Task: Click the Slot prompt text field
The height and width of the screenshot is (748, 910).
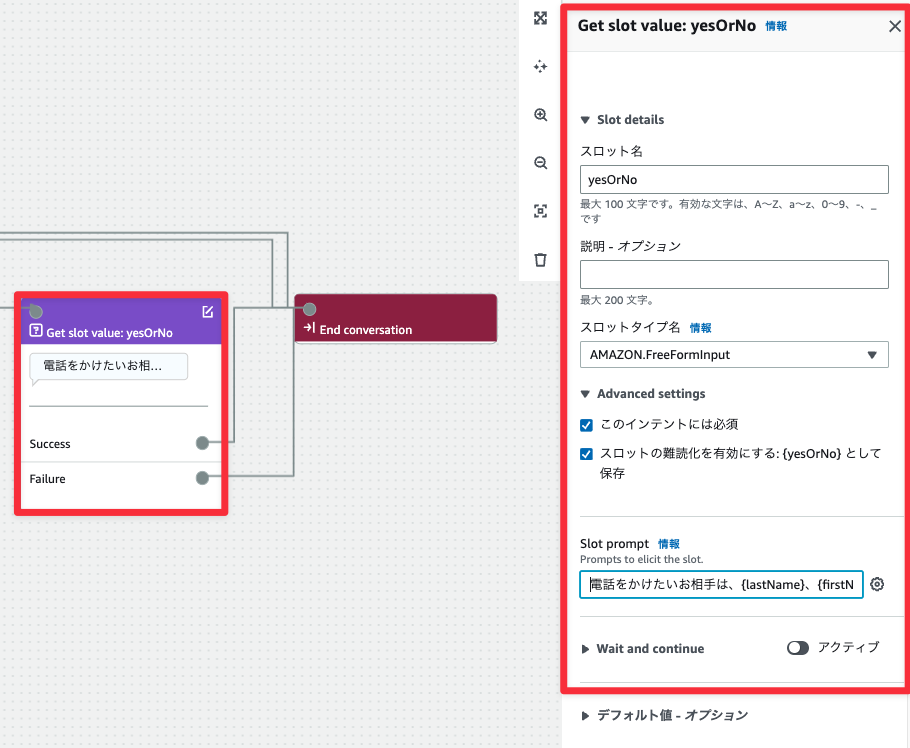Action: click(721, 584)
